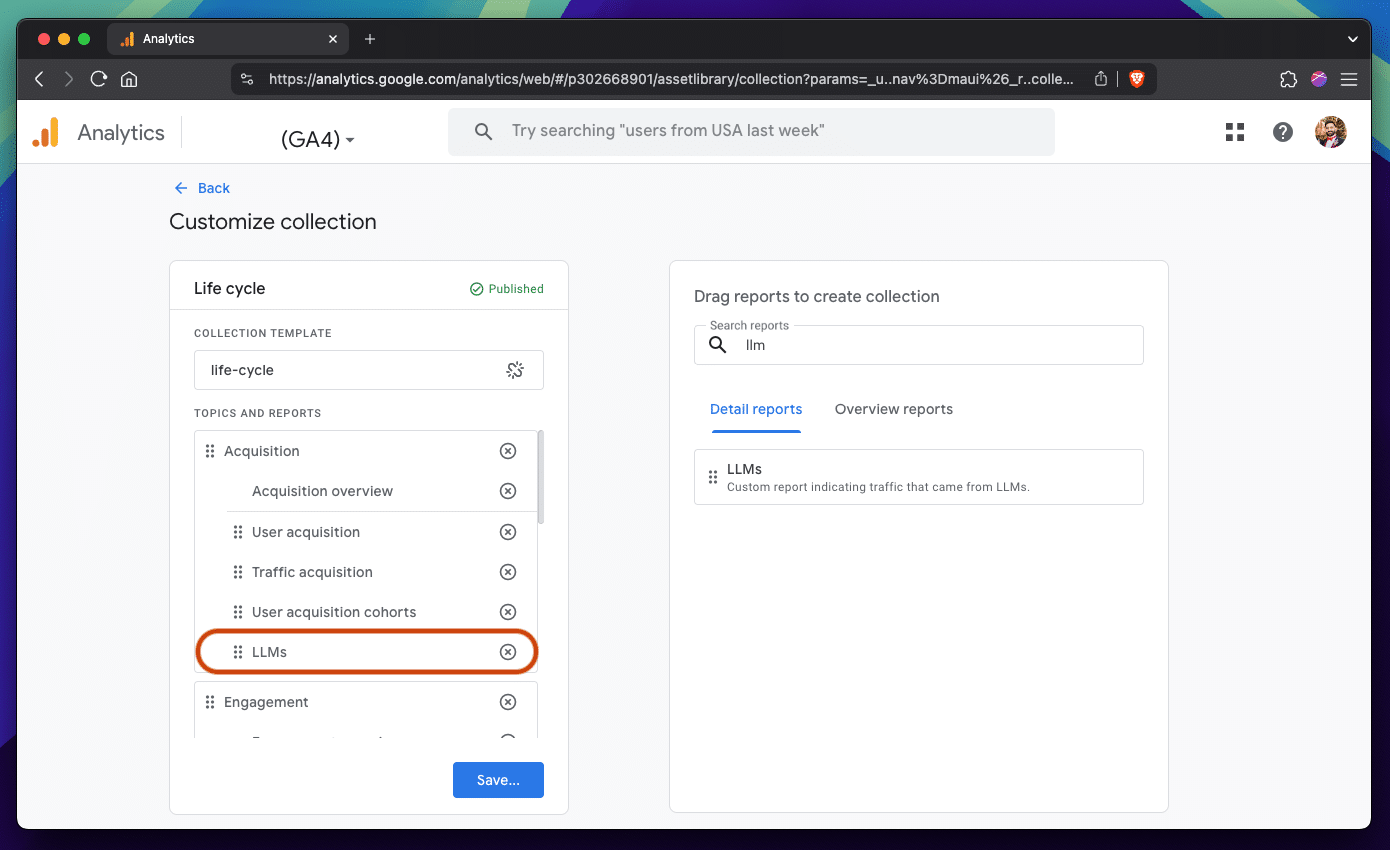Click the Save... button
The image size is (1390, 850).
pos(498,780)
